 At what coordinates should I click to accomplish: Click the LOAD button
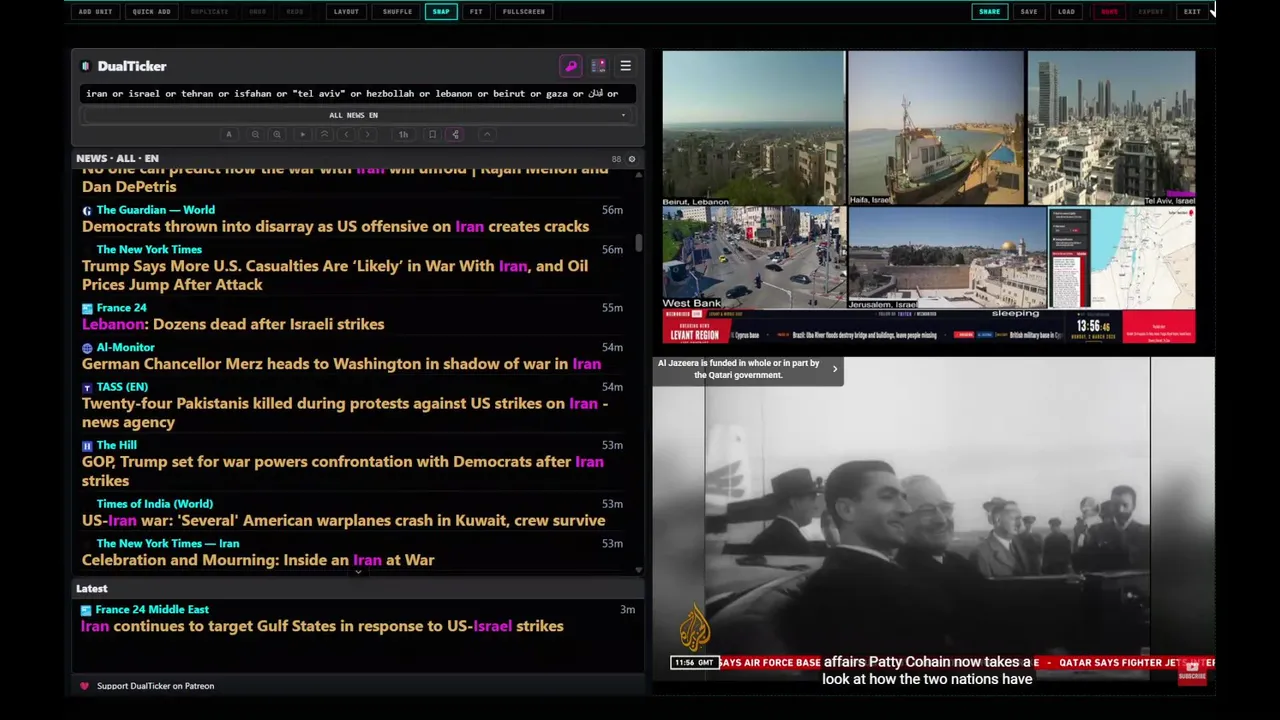[1067, 12]
